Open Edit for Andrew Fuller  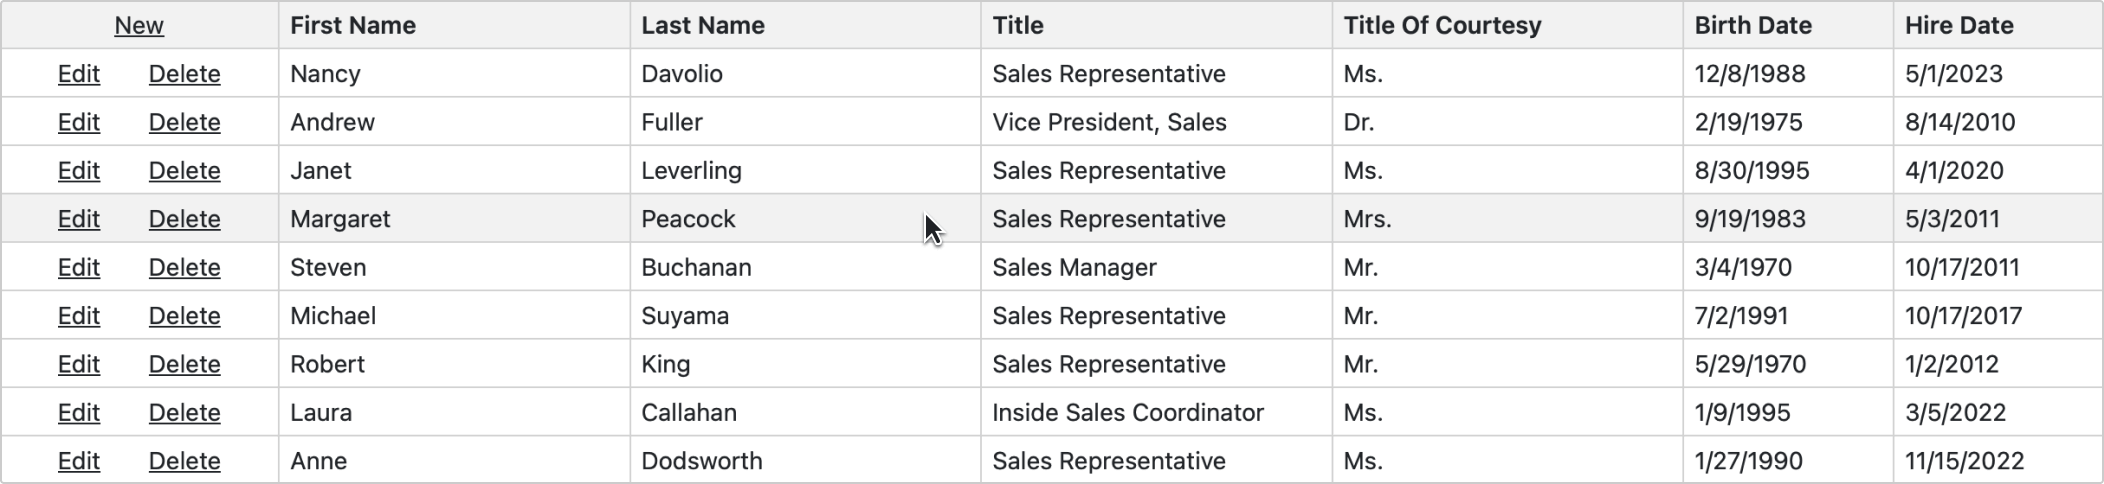(79, 122)
